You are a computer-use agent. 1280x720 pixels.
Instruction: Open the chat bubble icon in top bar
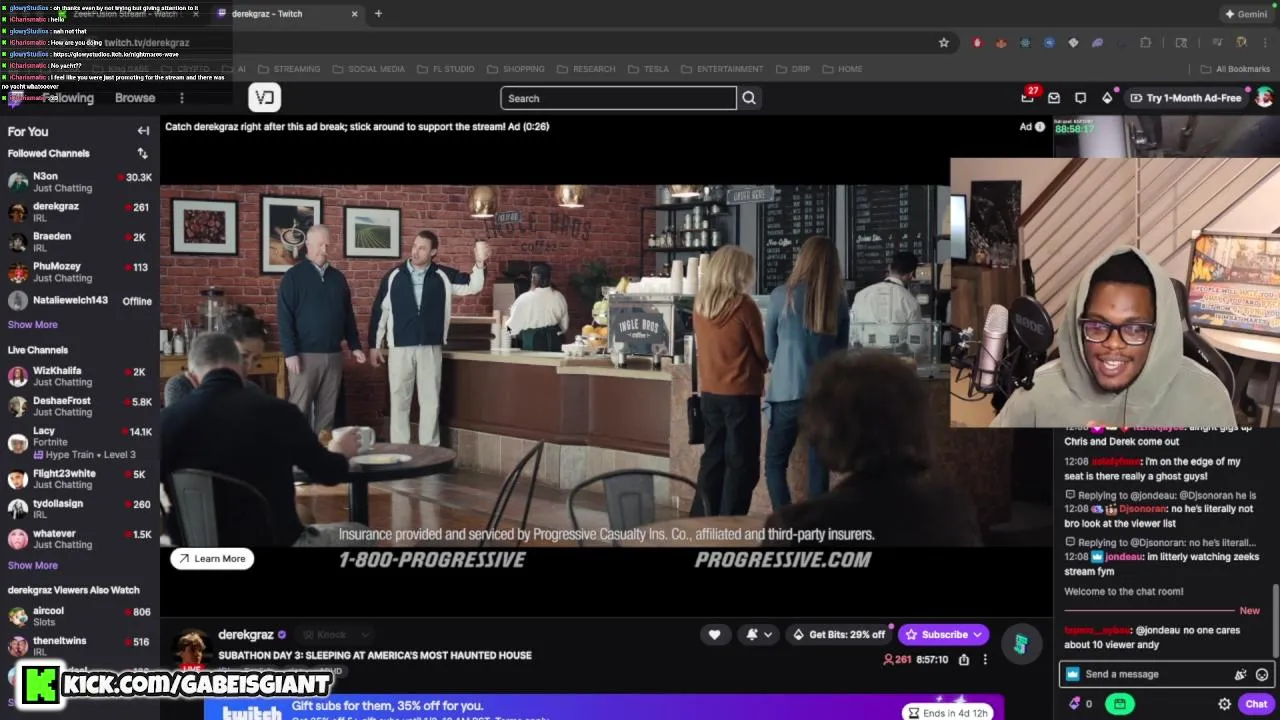[1080, 98]
